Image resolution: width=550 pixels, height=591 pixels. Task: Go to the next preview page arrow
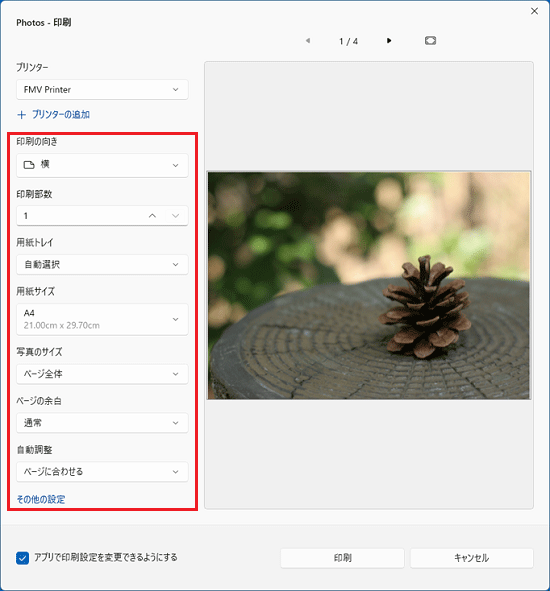[389, 41]
